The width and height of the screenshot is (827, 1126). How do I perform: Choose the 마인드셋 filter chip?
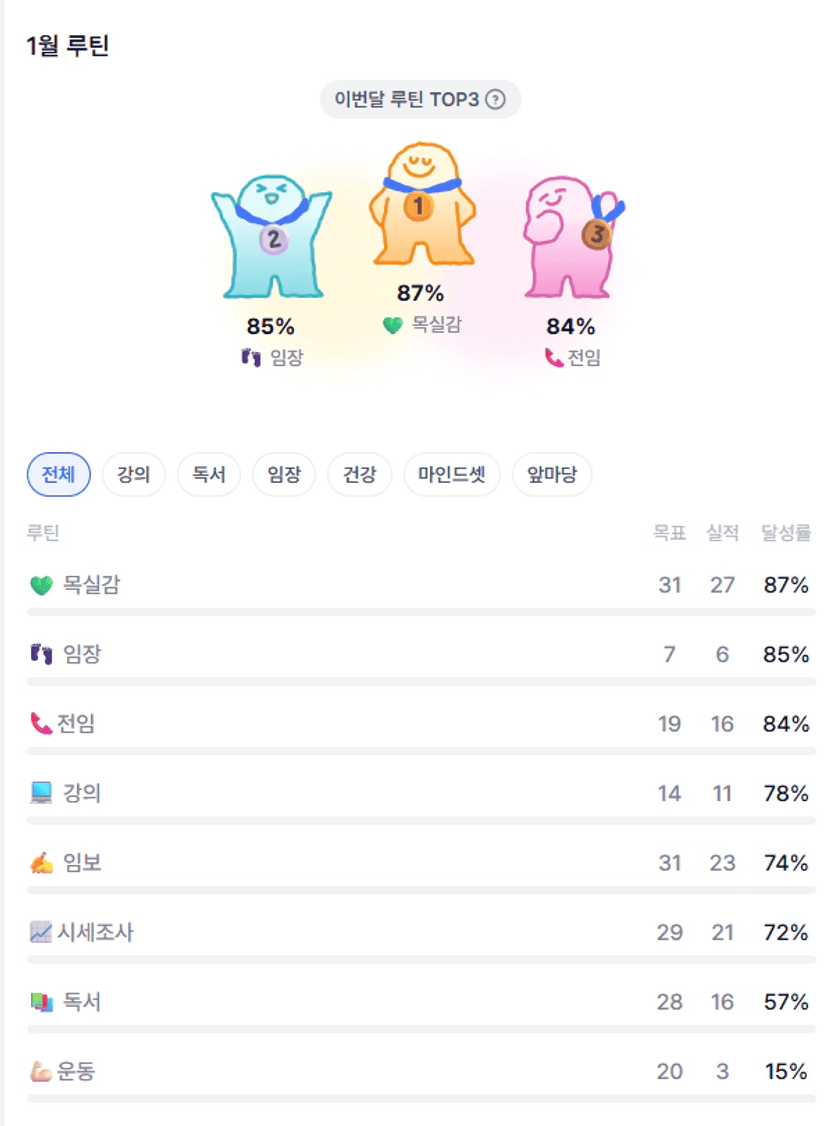click(x=451, y=475)
